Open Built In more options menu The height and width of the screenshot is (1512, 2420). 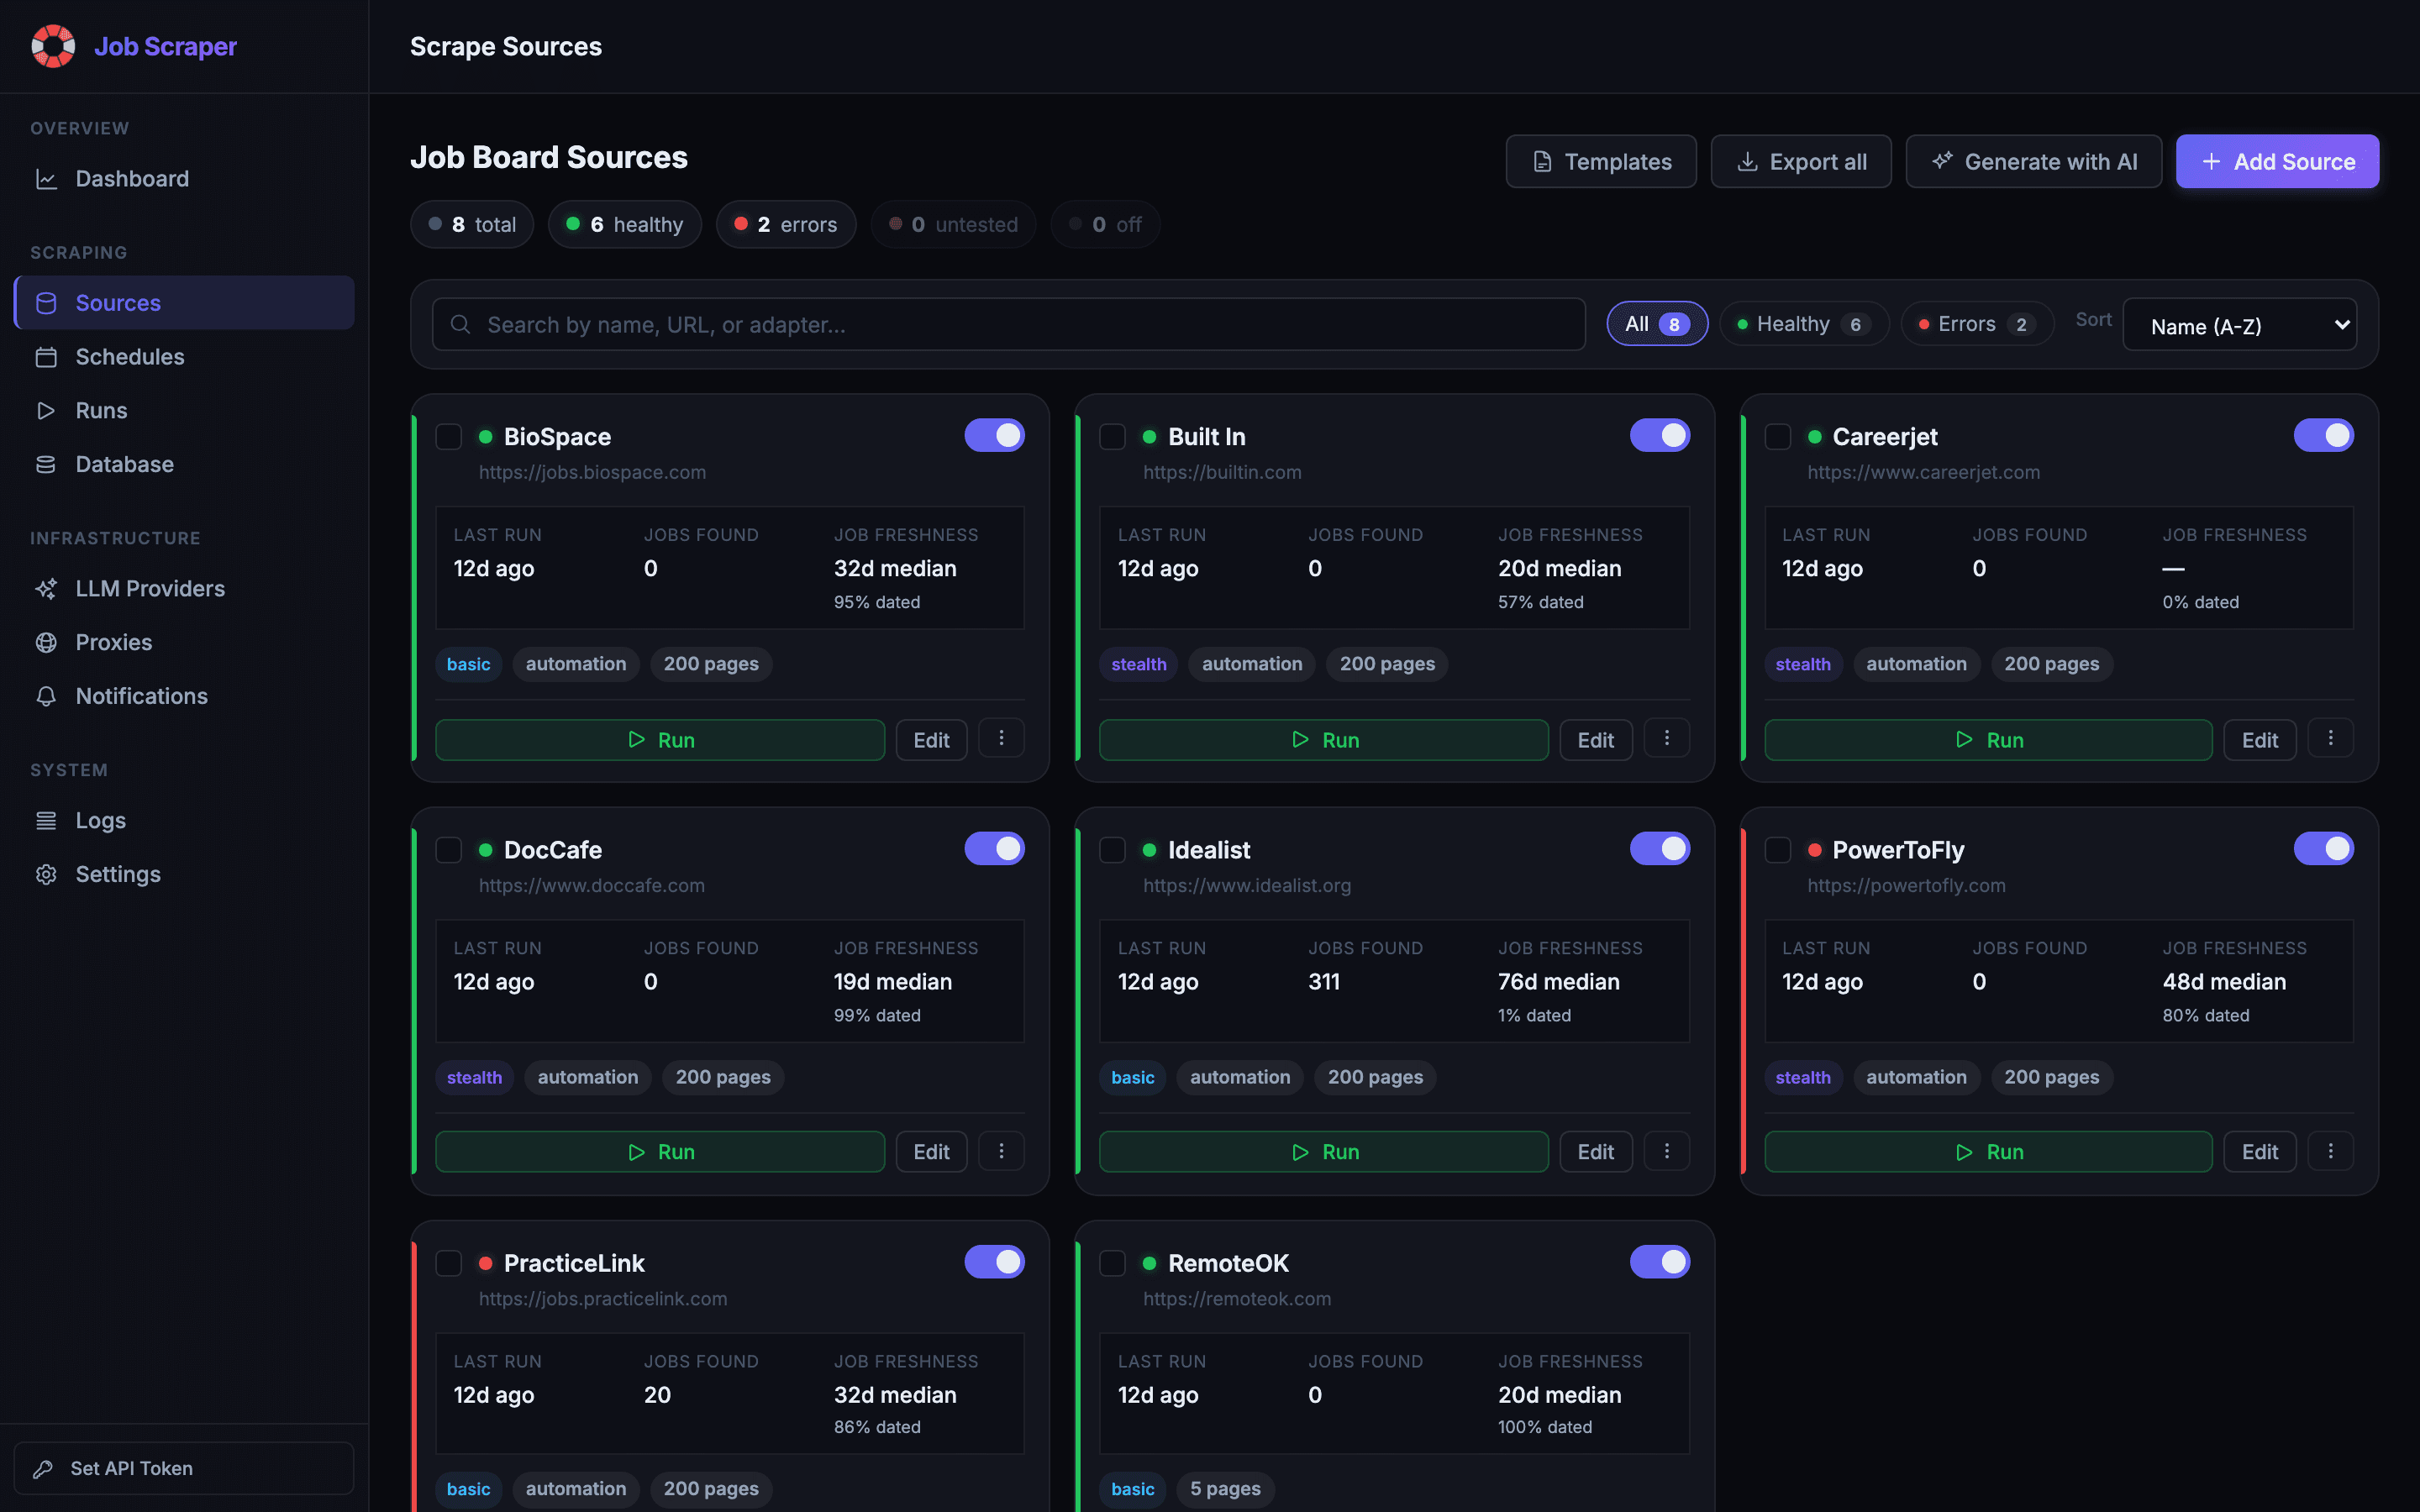tap(1667, 738)
